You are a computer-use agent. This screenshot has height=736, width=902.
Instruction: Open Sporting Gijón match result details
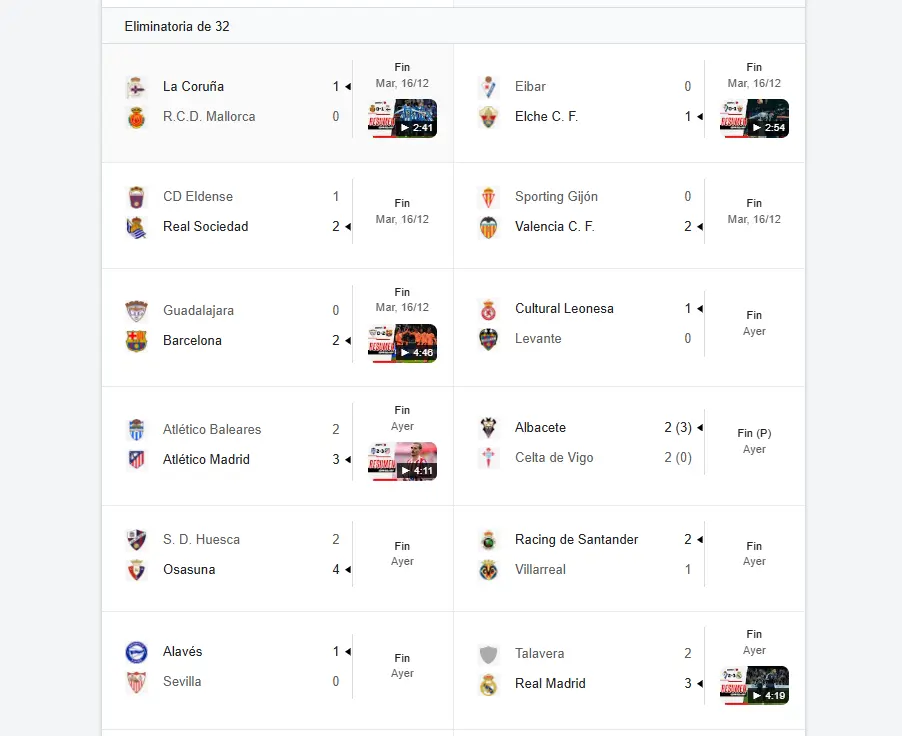point(556,197)
